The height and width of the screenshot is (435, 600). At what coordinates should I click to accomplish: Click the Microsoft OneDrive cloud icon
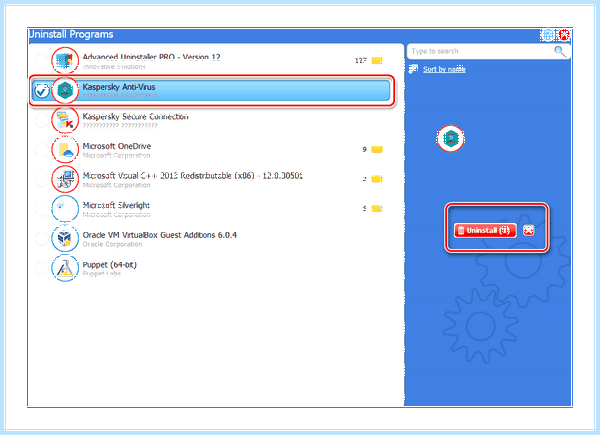(65, 150)
